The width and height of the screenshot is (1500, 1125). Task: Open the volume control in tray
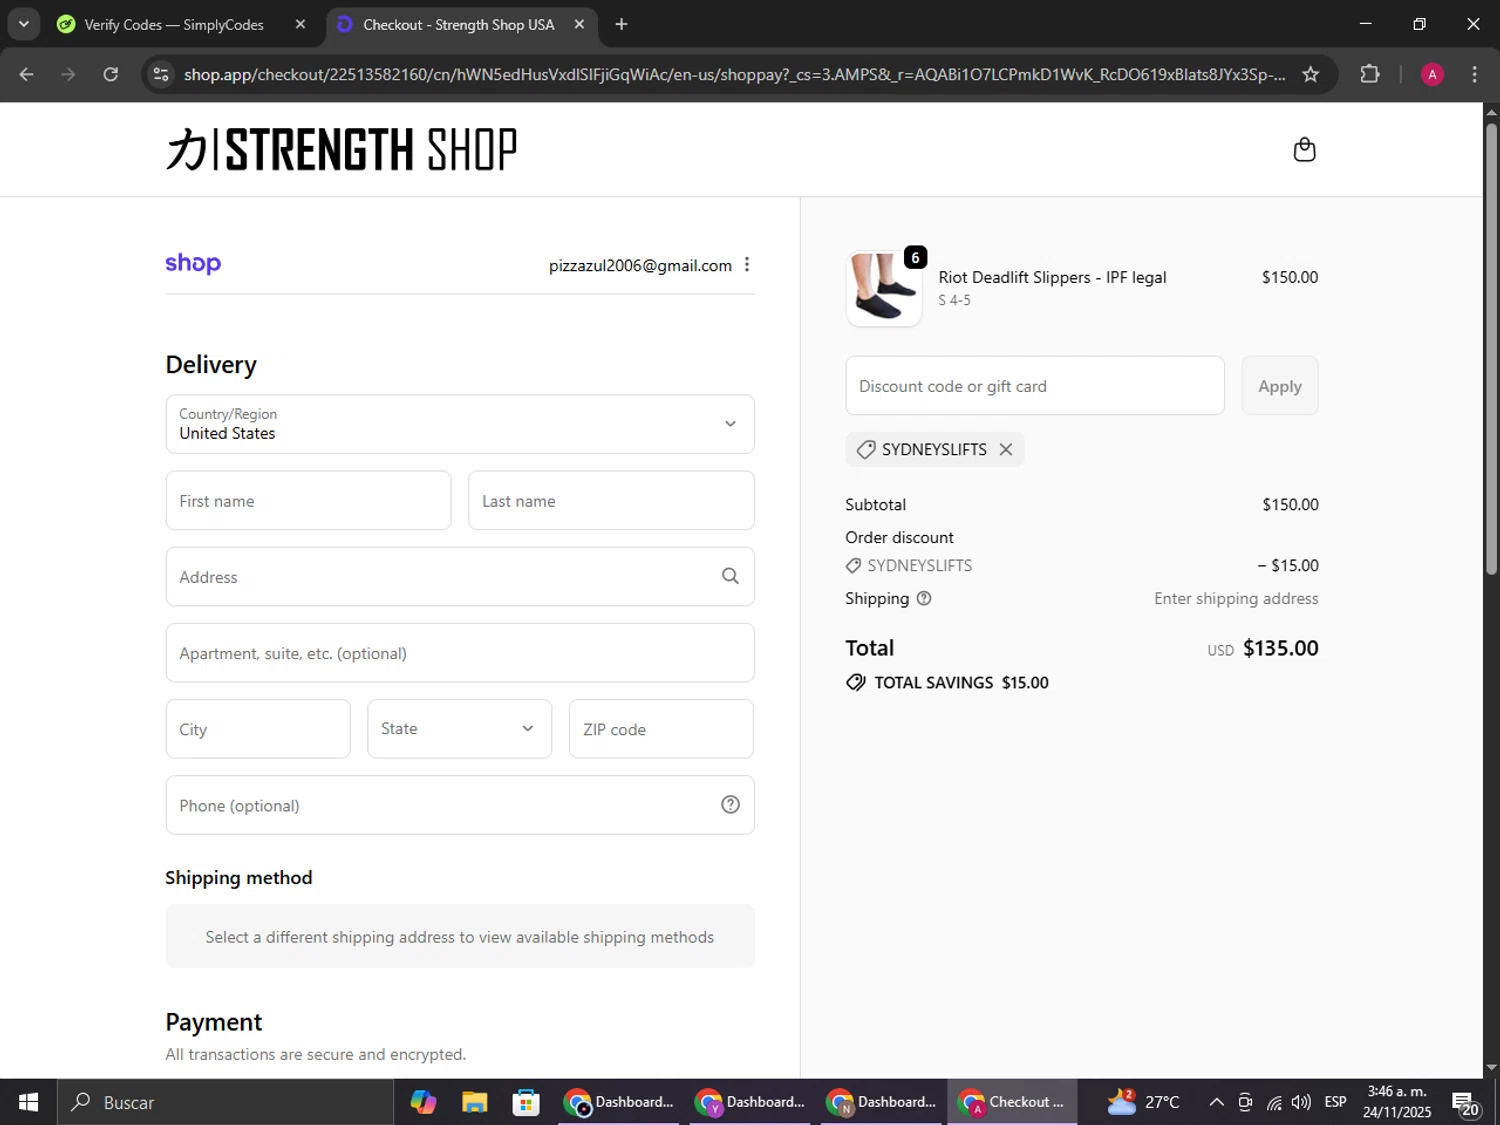click(x=1301, y=1102)
